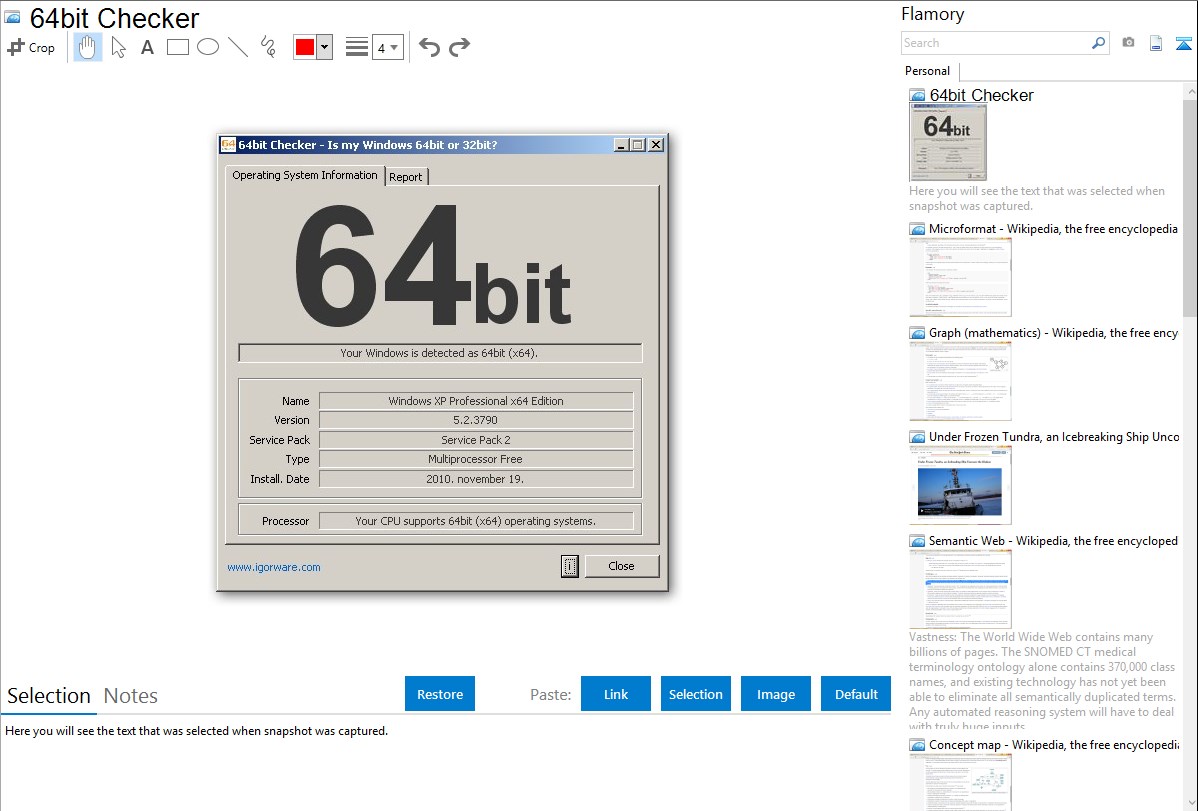Screen dimensions: 1198x811
Task: Click the Semantic Web snapshot's window icon
Action: click(x=917, y=541)
